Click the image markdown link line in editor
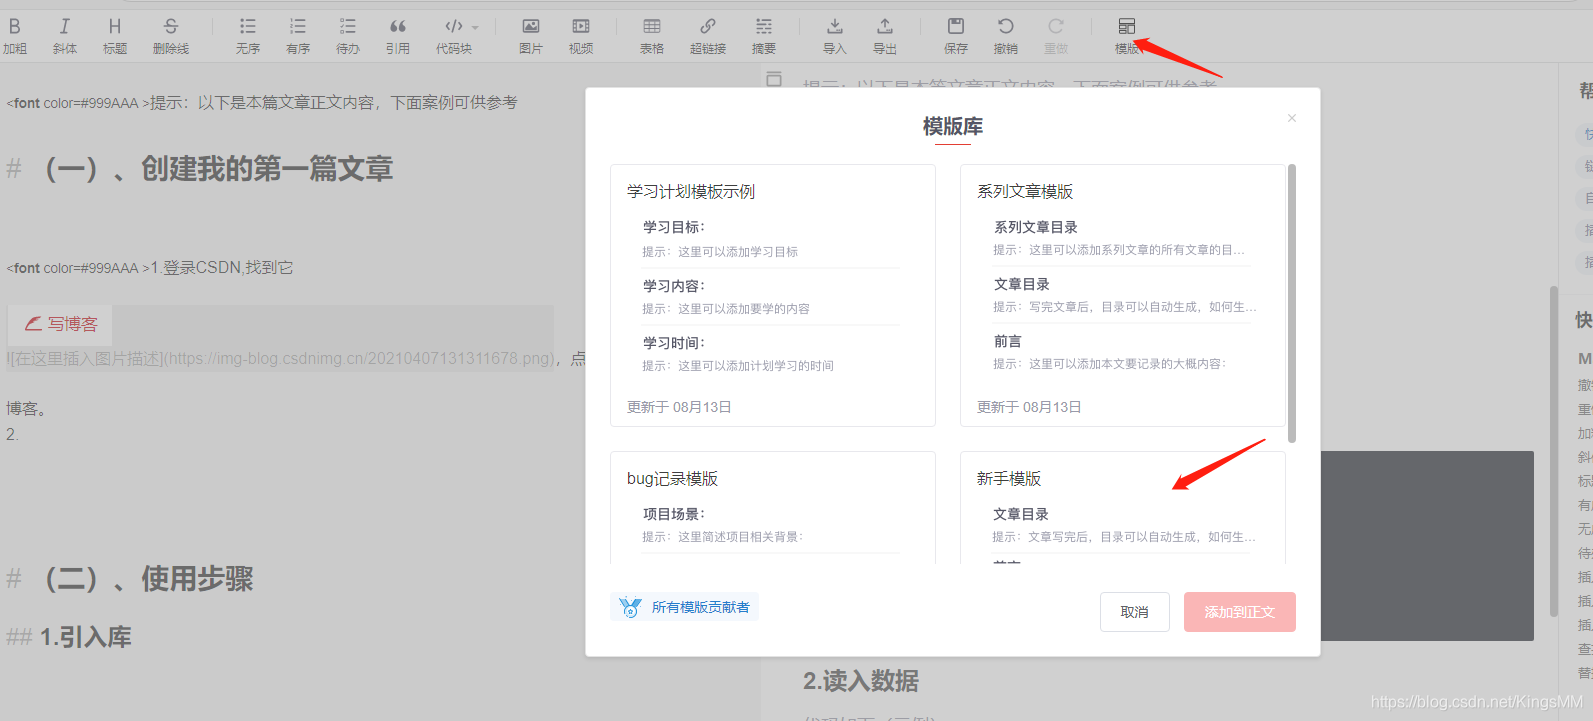 [x=282, y=358]
